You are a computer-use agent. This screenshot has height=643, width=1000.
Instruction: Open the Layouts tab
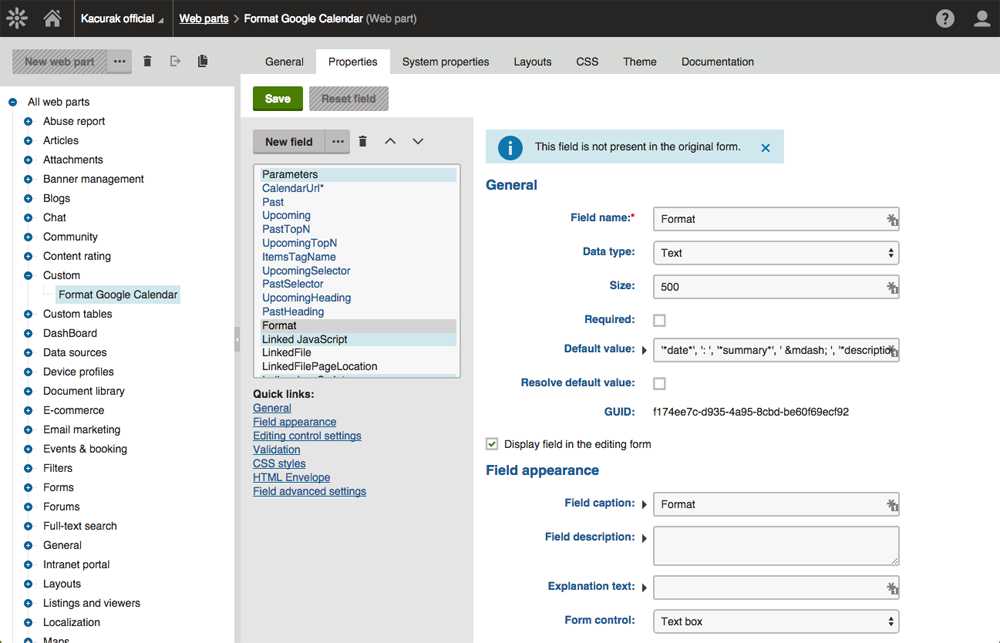tap(532, 62)
